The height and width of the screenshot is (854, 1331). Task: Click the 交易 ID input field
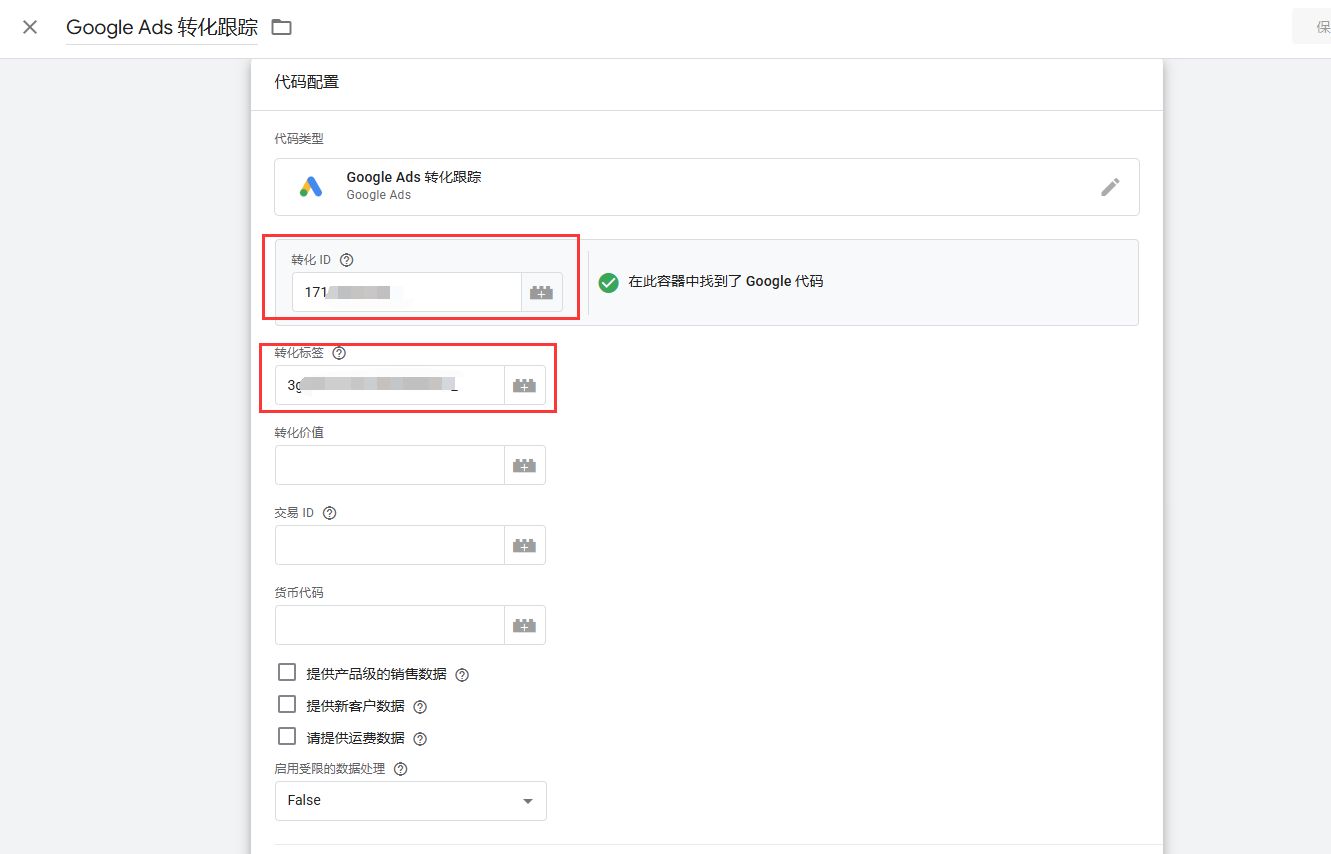click(x=390, y=545)
